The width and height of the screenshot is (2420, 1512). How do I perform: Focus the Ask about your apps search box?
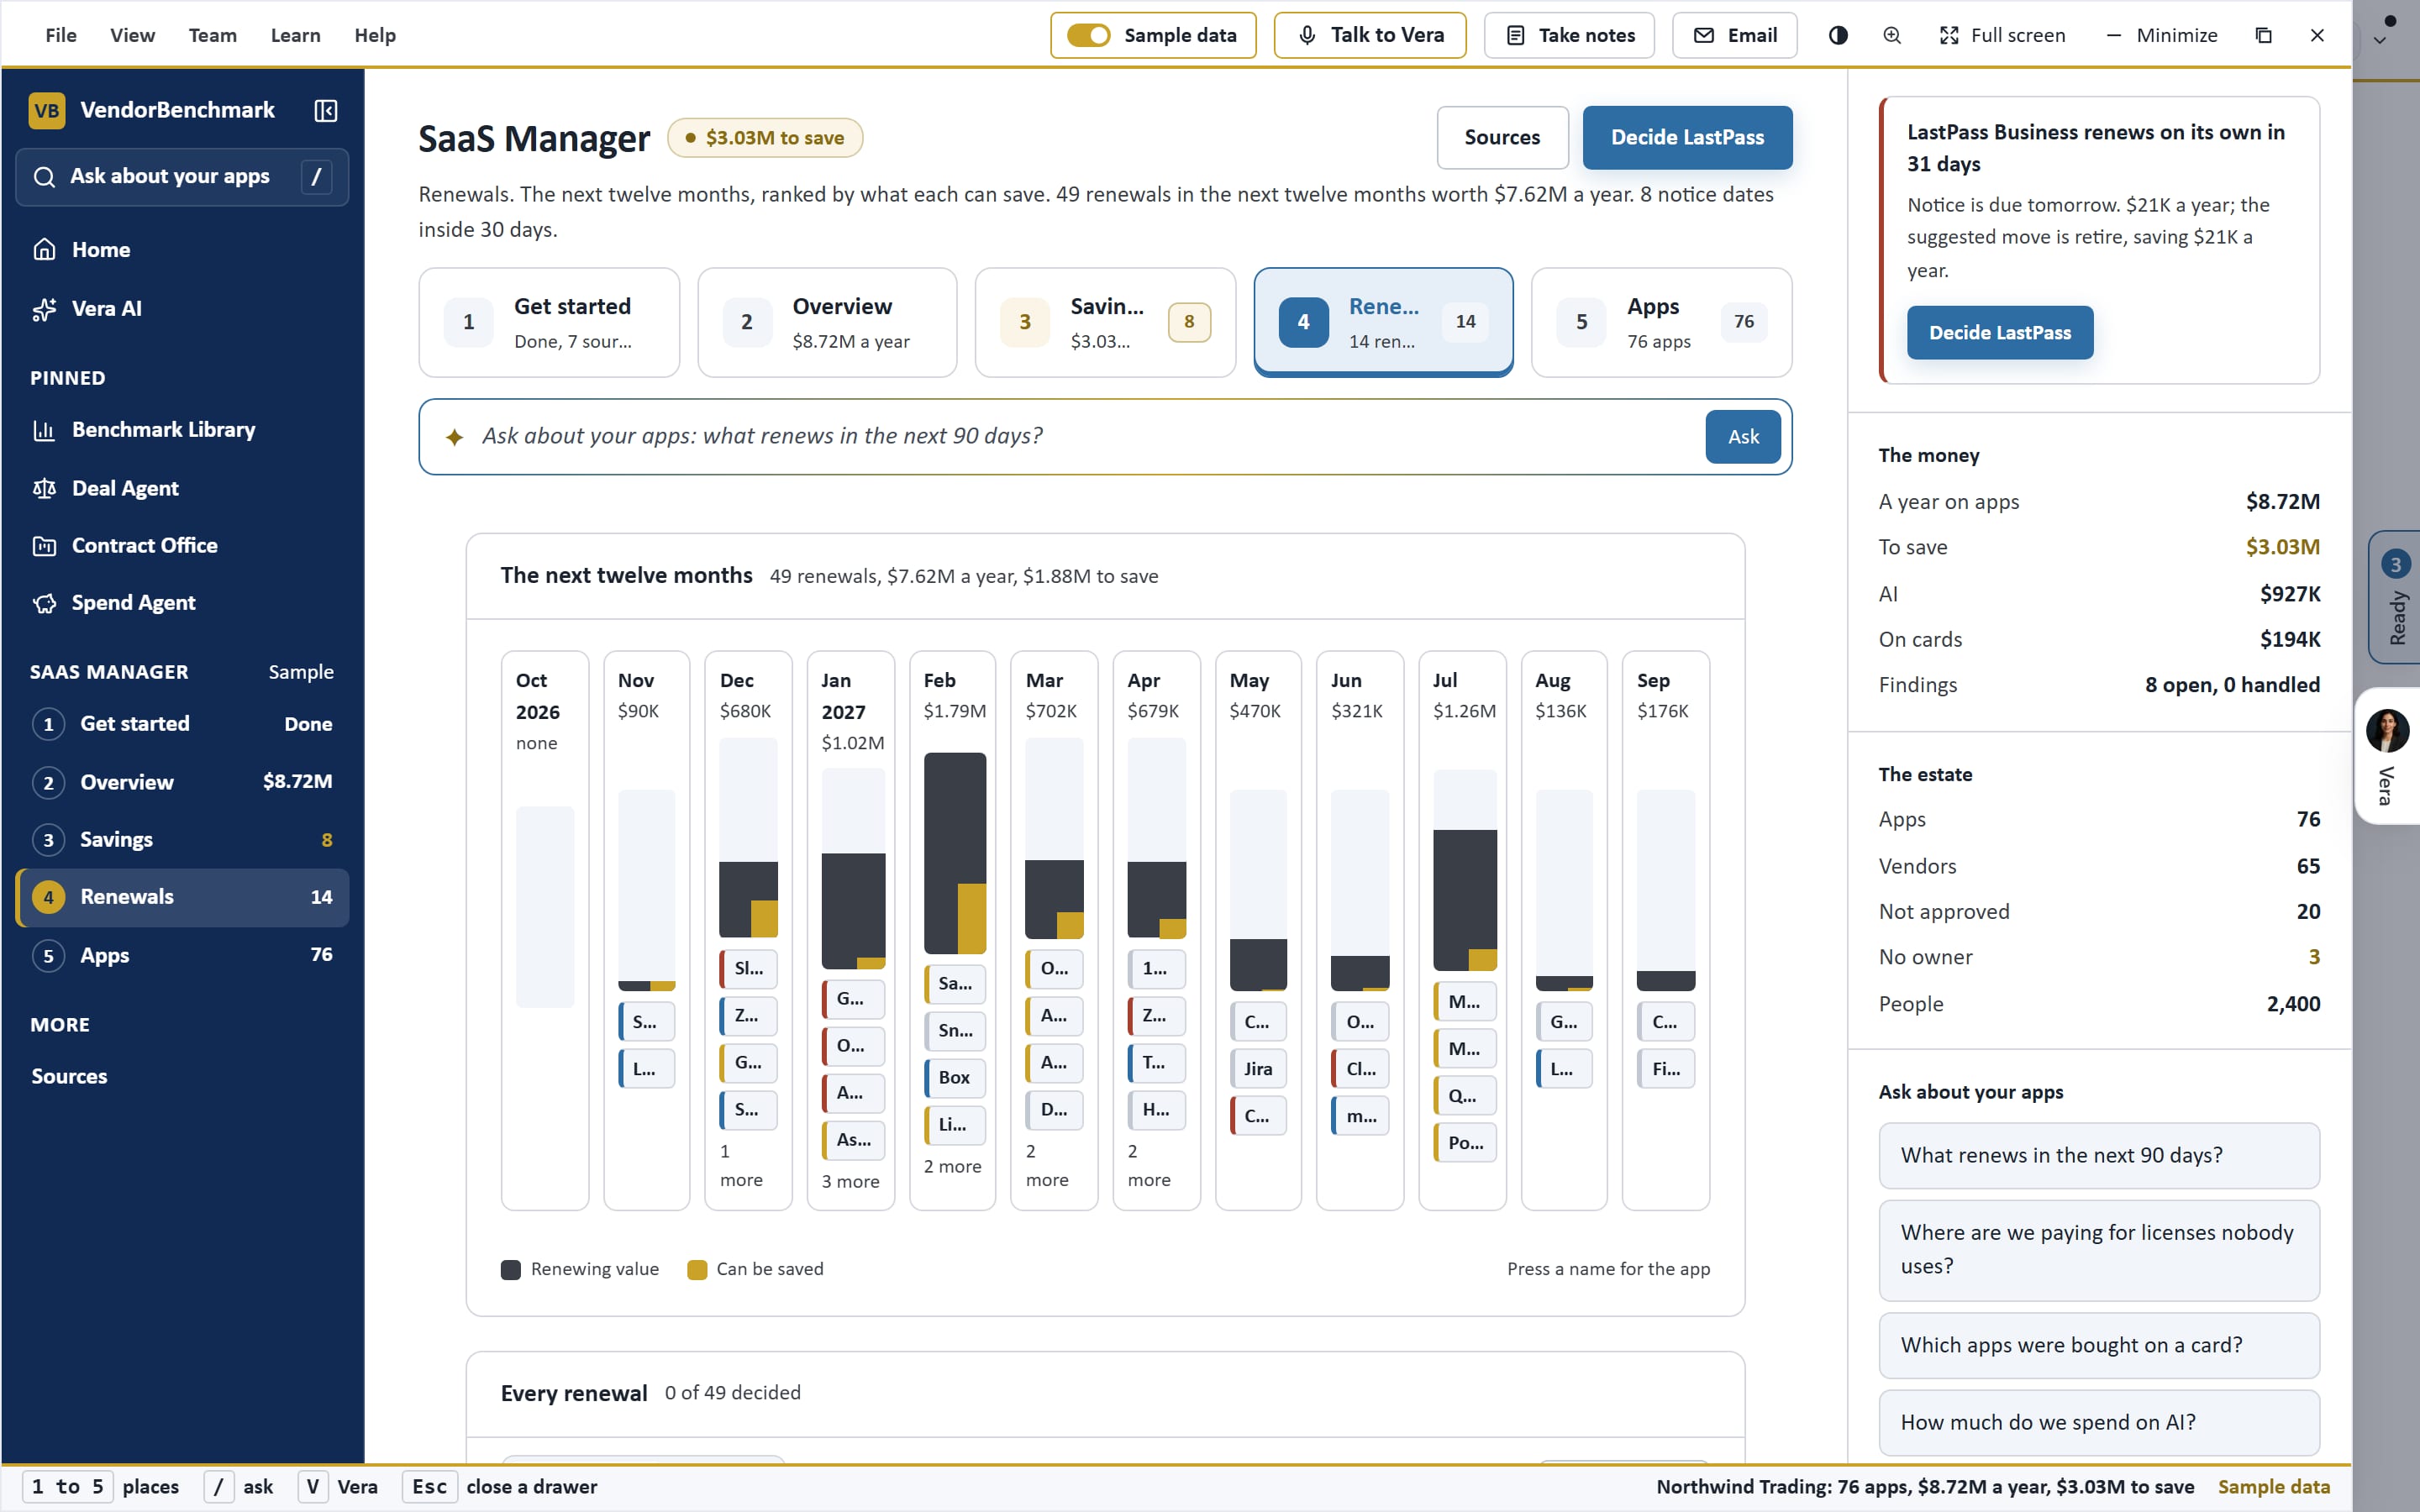coord(182,177)
